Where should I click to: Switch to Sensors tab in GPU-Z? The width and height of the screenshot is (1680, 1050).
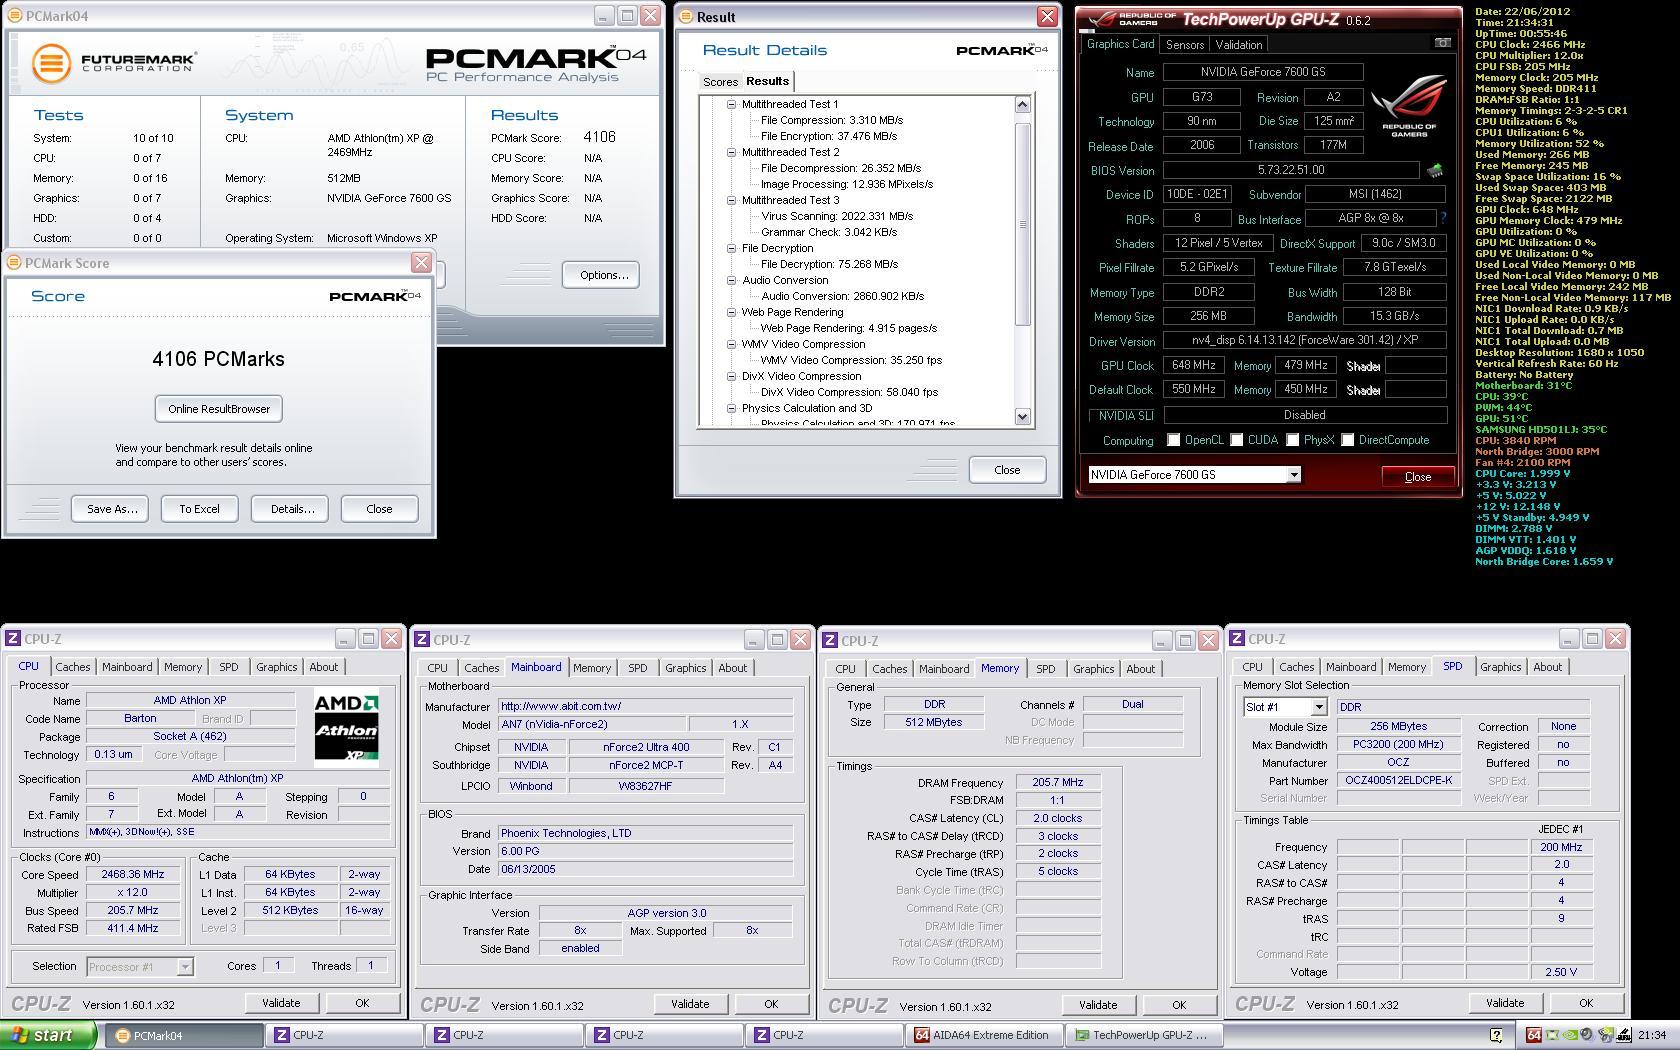pos(1184,45)
